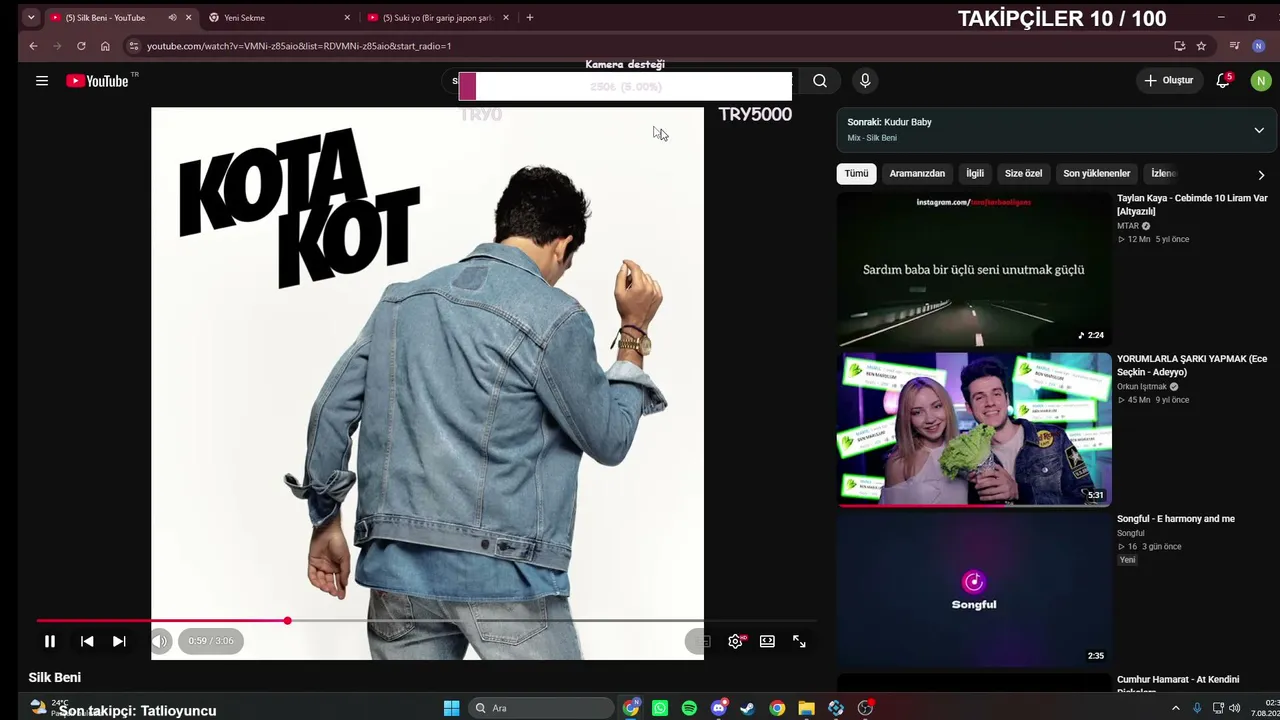Go forward in browser history
This screenshot has width=1280, height=720.
[x=57, y=46]
